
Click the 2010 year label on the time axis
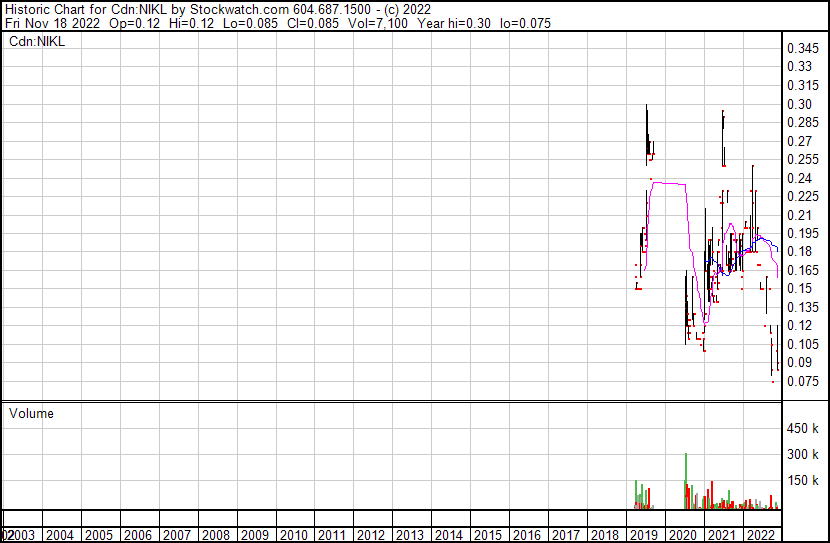(x=293, y=535)
